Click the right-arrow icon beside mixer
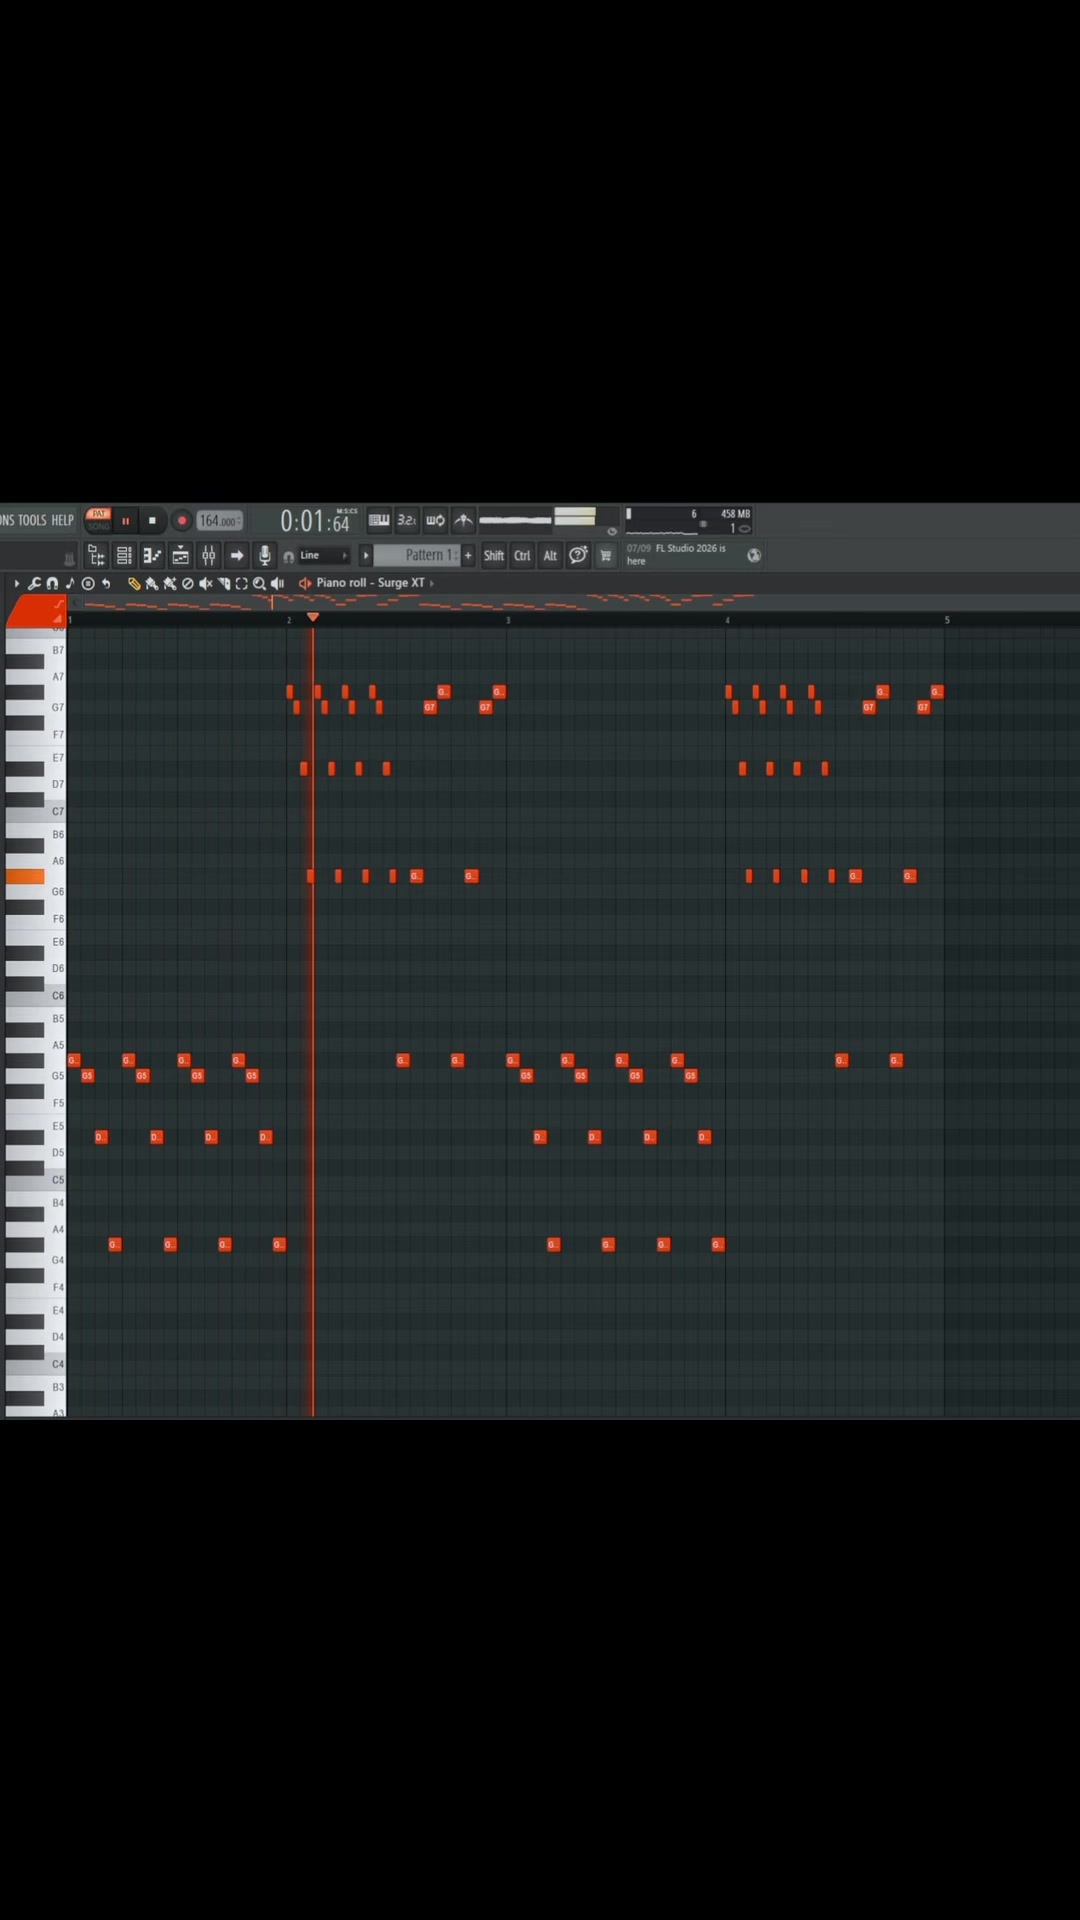Viewport: 1080px width, 1920px height. (237, 555)
